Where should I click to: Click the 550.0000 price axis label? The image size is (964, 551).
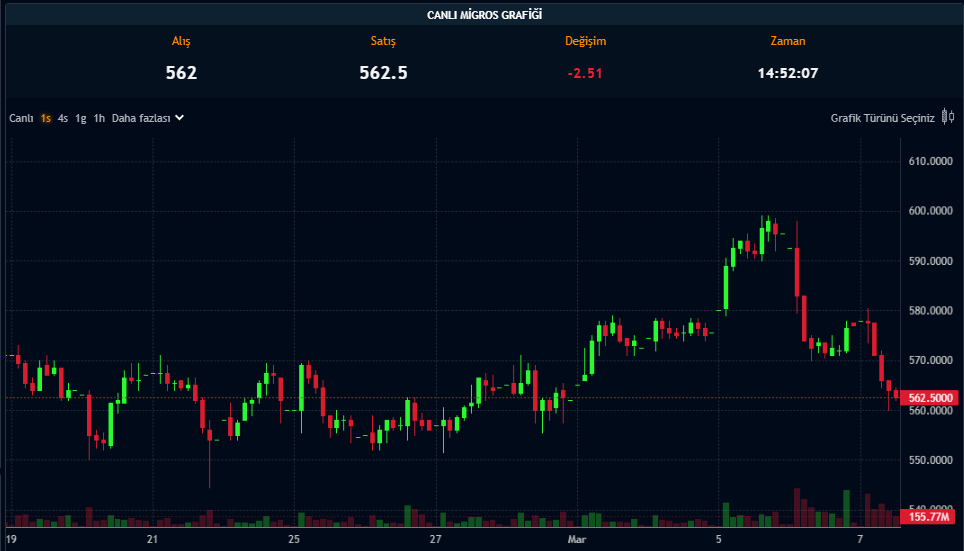pyautogui.click(x=931, y=460)
